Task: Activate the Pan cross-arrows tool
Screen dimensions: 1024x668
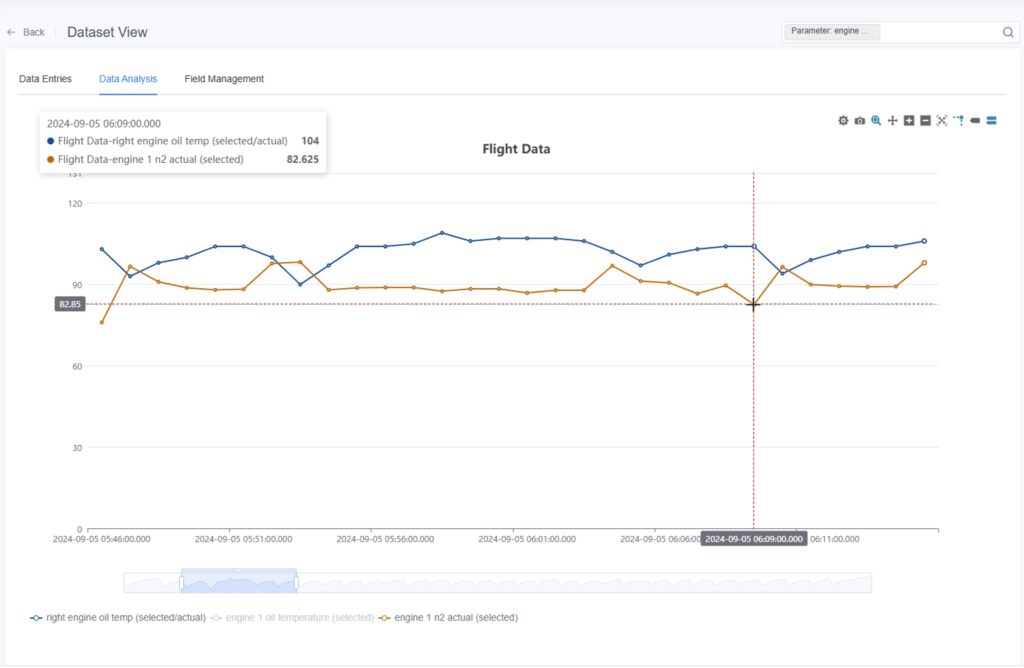Action: click(892, 121)
